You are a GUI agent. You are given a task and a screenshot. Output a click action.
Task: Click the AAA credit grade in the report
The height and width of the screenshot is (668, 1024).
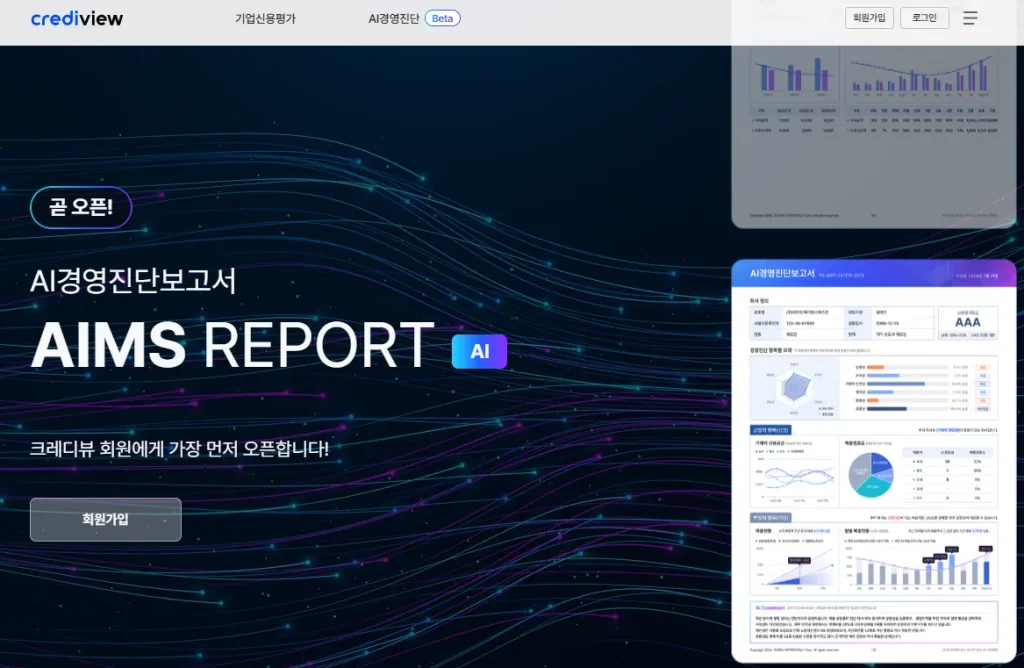pyautogui.click(x=967, y=322)
